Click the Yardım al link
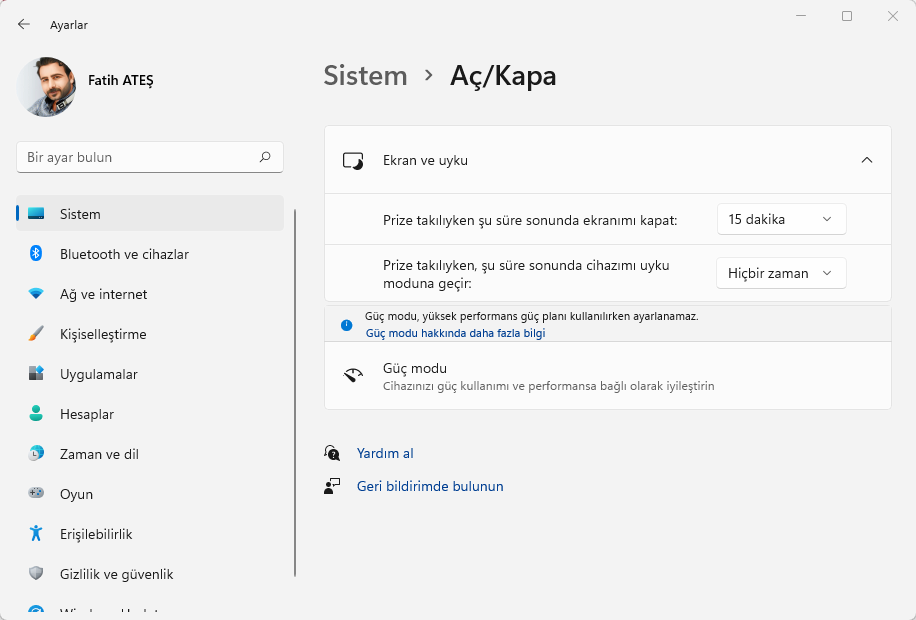The height and width of the screenshot is (620, 916). (385, 453)
